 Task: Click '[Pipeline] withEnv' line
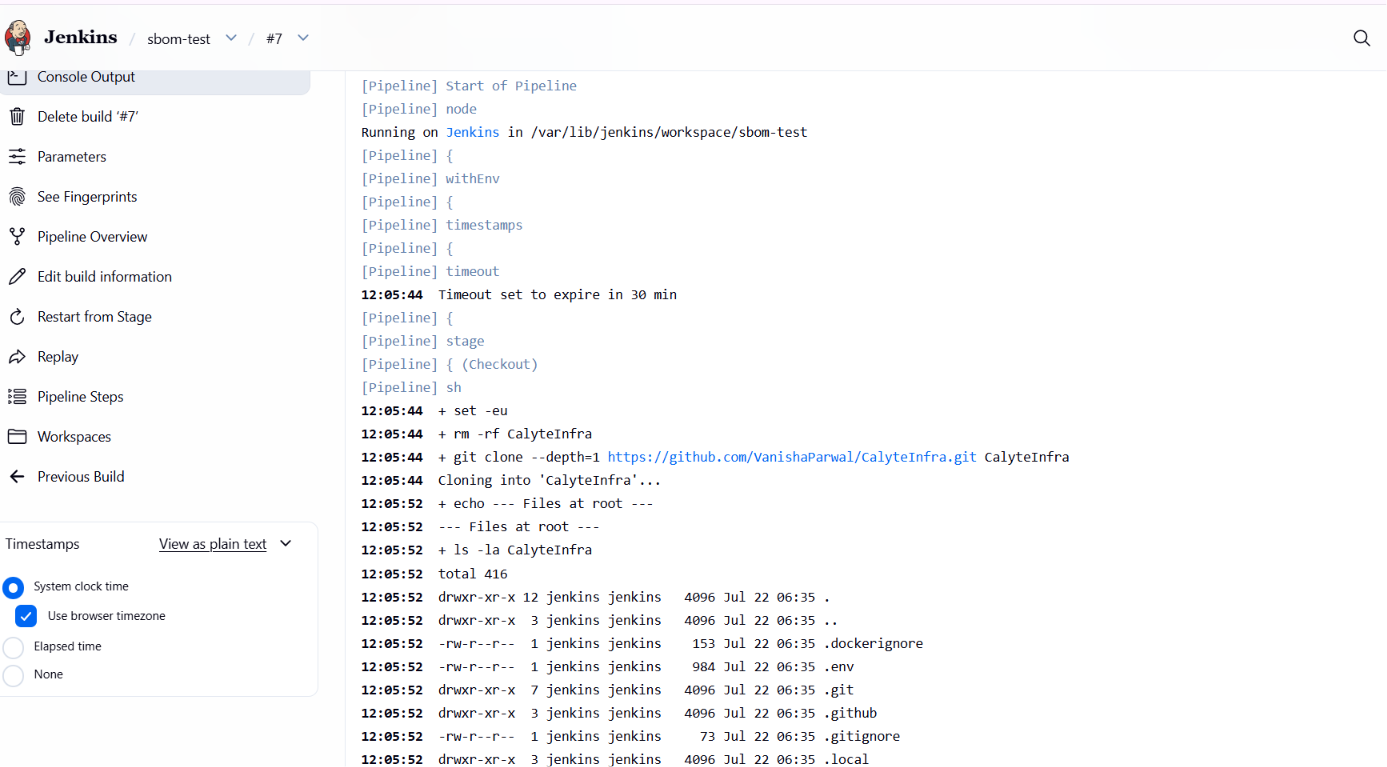pos(430,179)
